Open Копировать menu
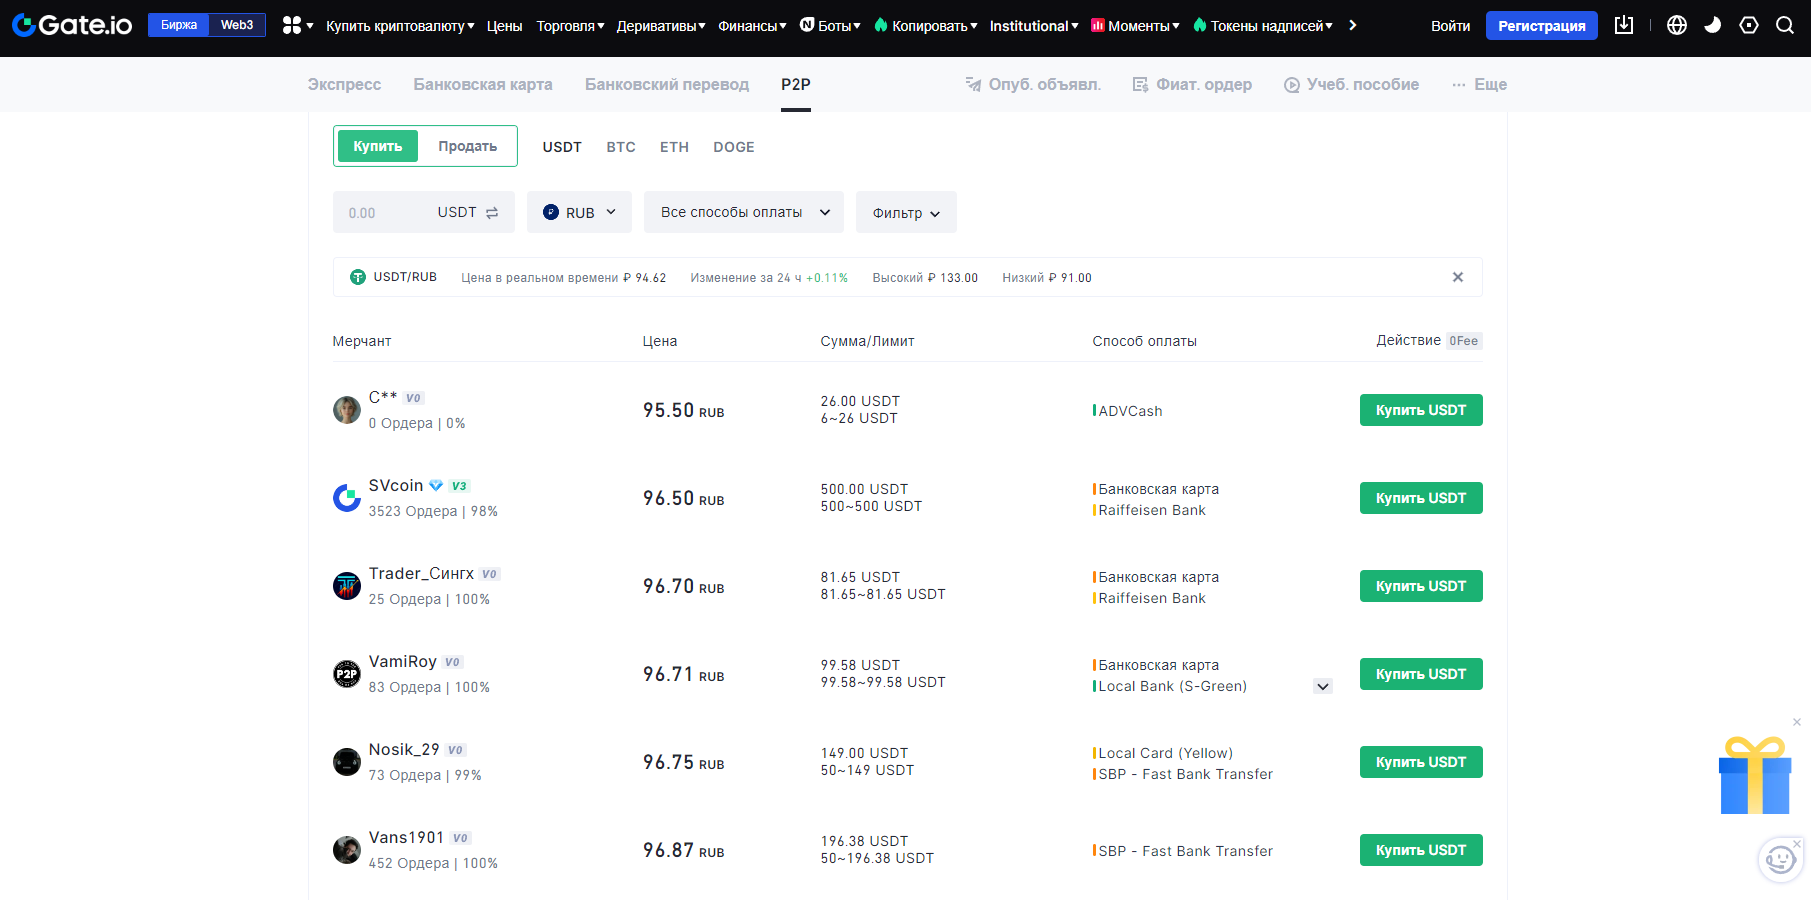Screen dimensions: 1811x900 tap(925, 26)
